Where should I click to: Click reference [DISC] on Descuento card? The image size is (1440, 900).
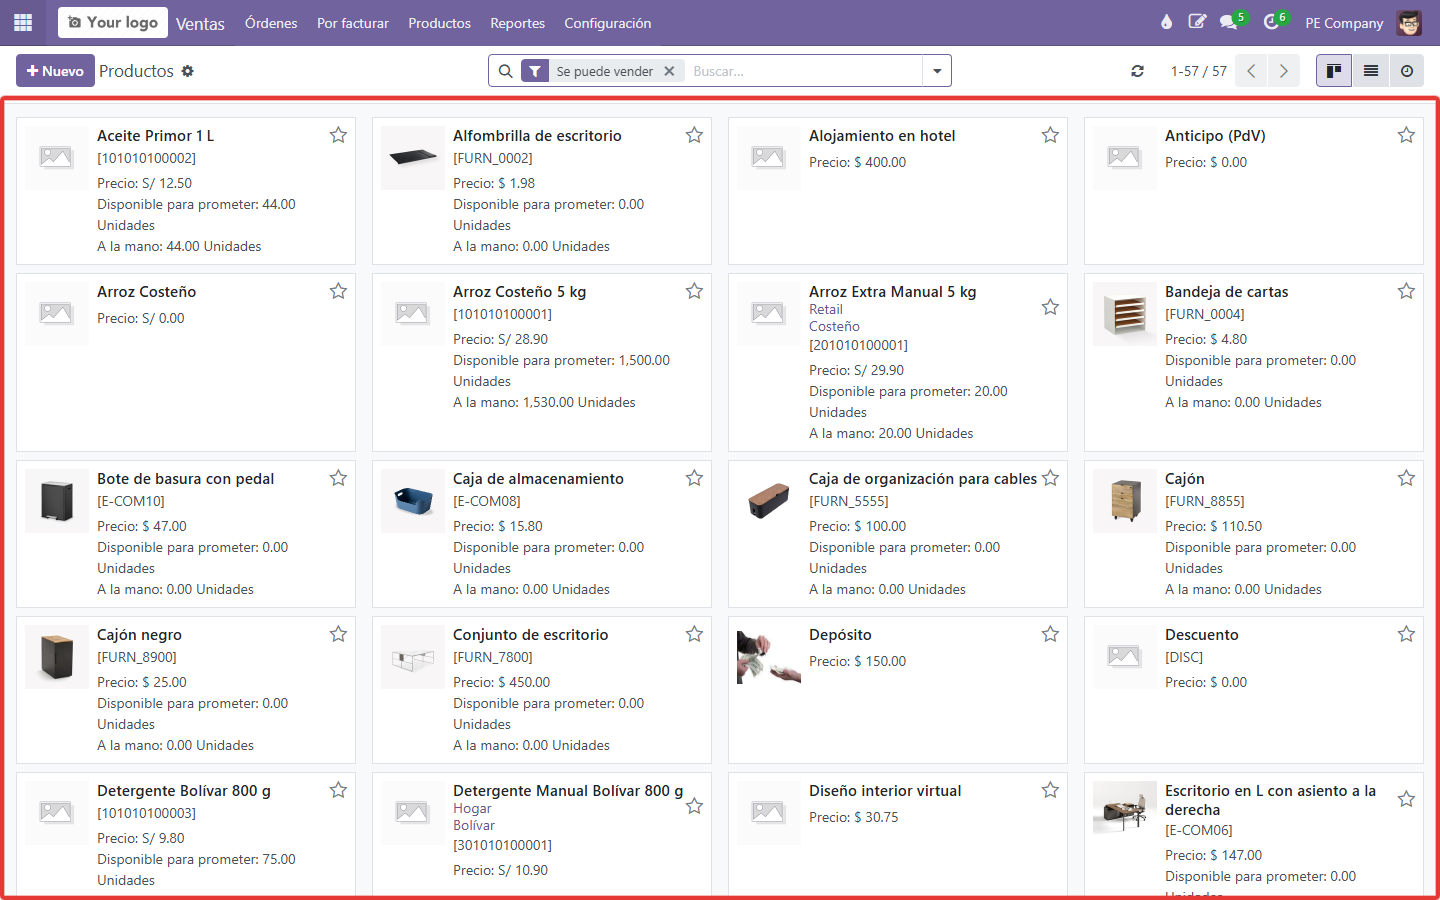1184,657
